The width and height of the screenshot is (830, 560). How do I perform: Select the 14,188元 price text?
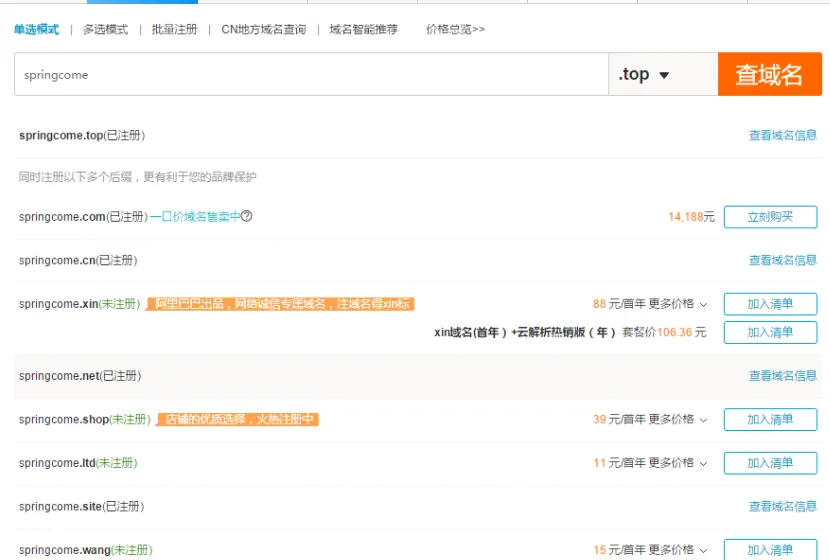point(691,216)
